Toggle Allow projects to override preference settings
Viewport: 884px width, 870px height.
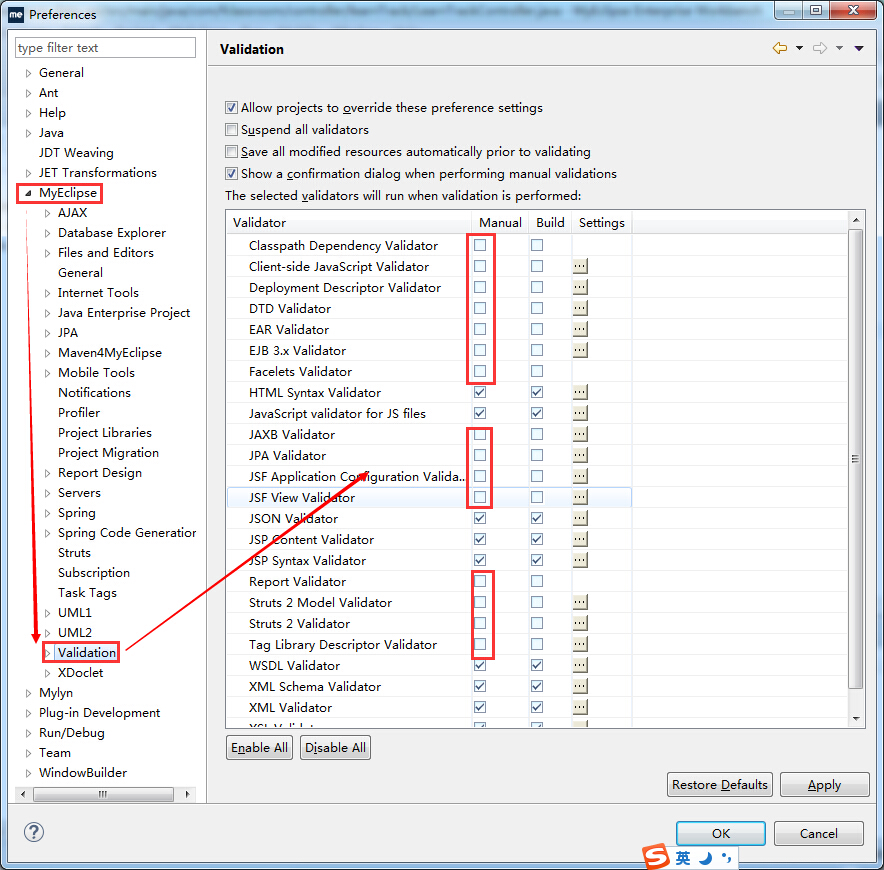[231, 108]
